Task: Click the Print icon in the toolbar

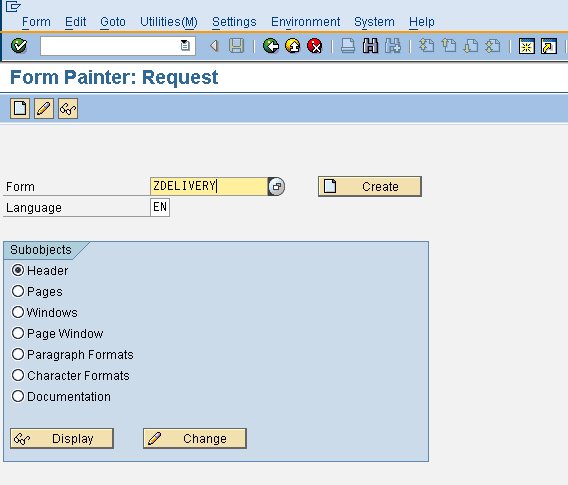Action: point(348,46)
